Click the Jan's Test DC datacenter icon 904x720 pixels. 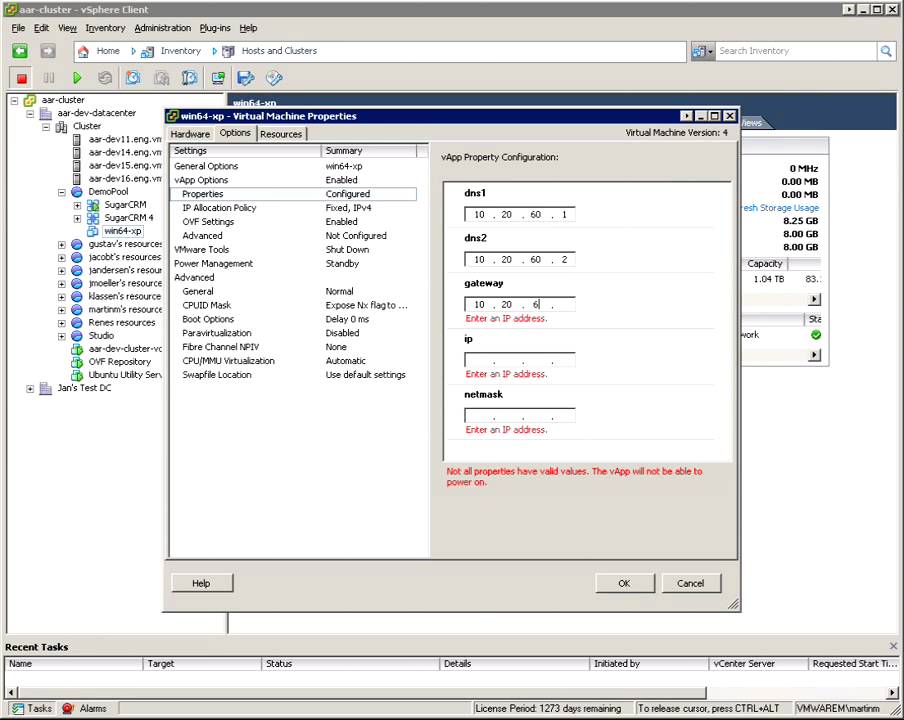[x=46, y=389]
